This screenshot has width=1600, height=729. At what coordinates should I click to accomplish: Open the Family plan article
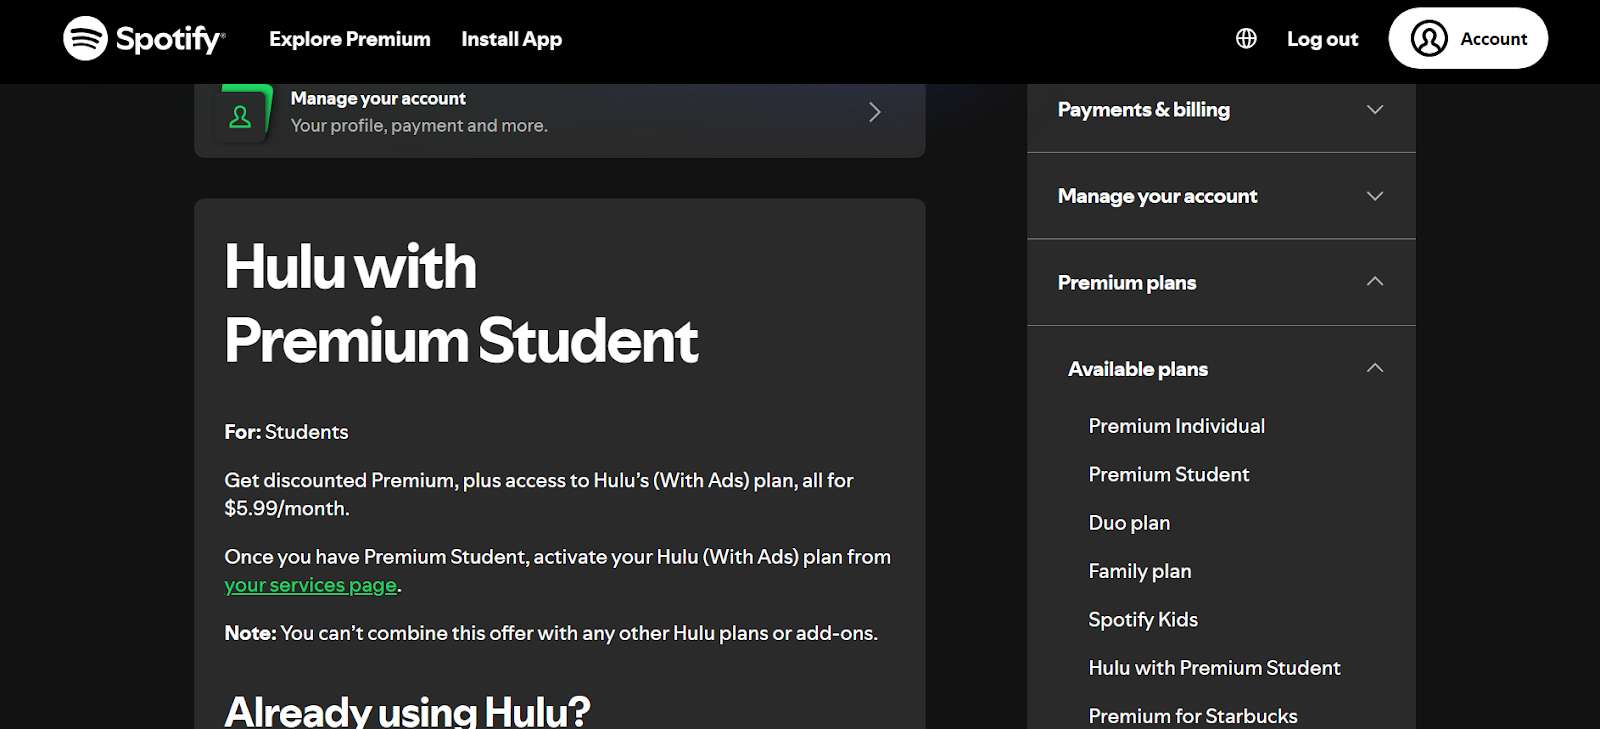[1139, 571]
